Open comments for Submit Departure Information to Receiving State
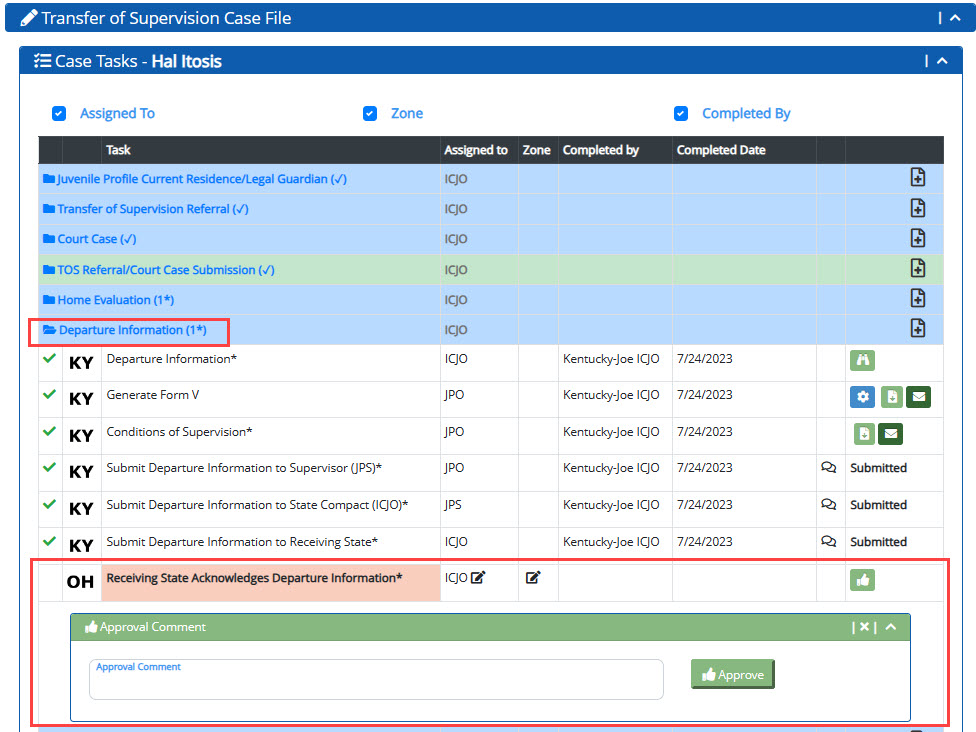This screenshot has width=976, height=732. [x=828, y=541]
